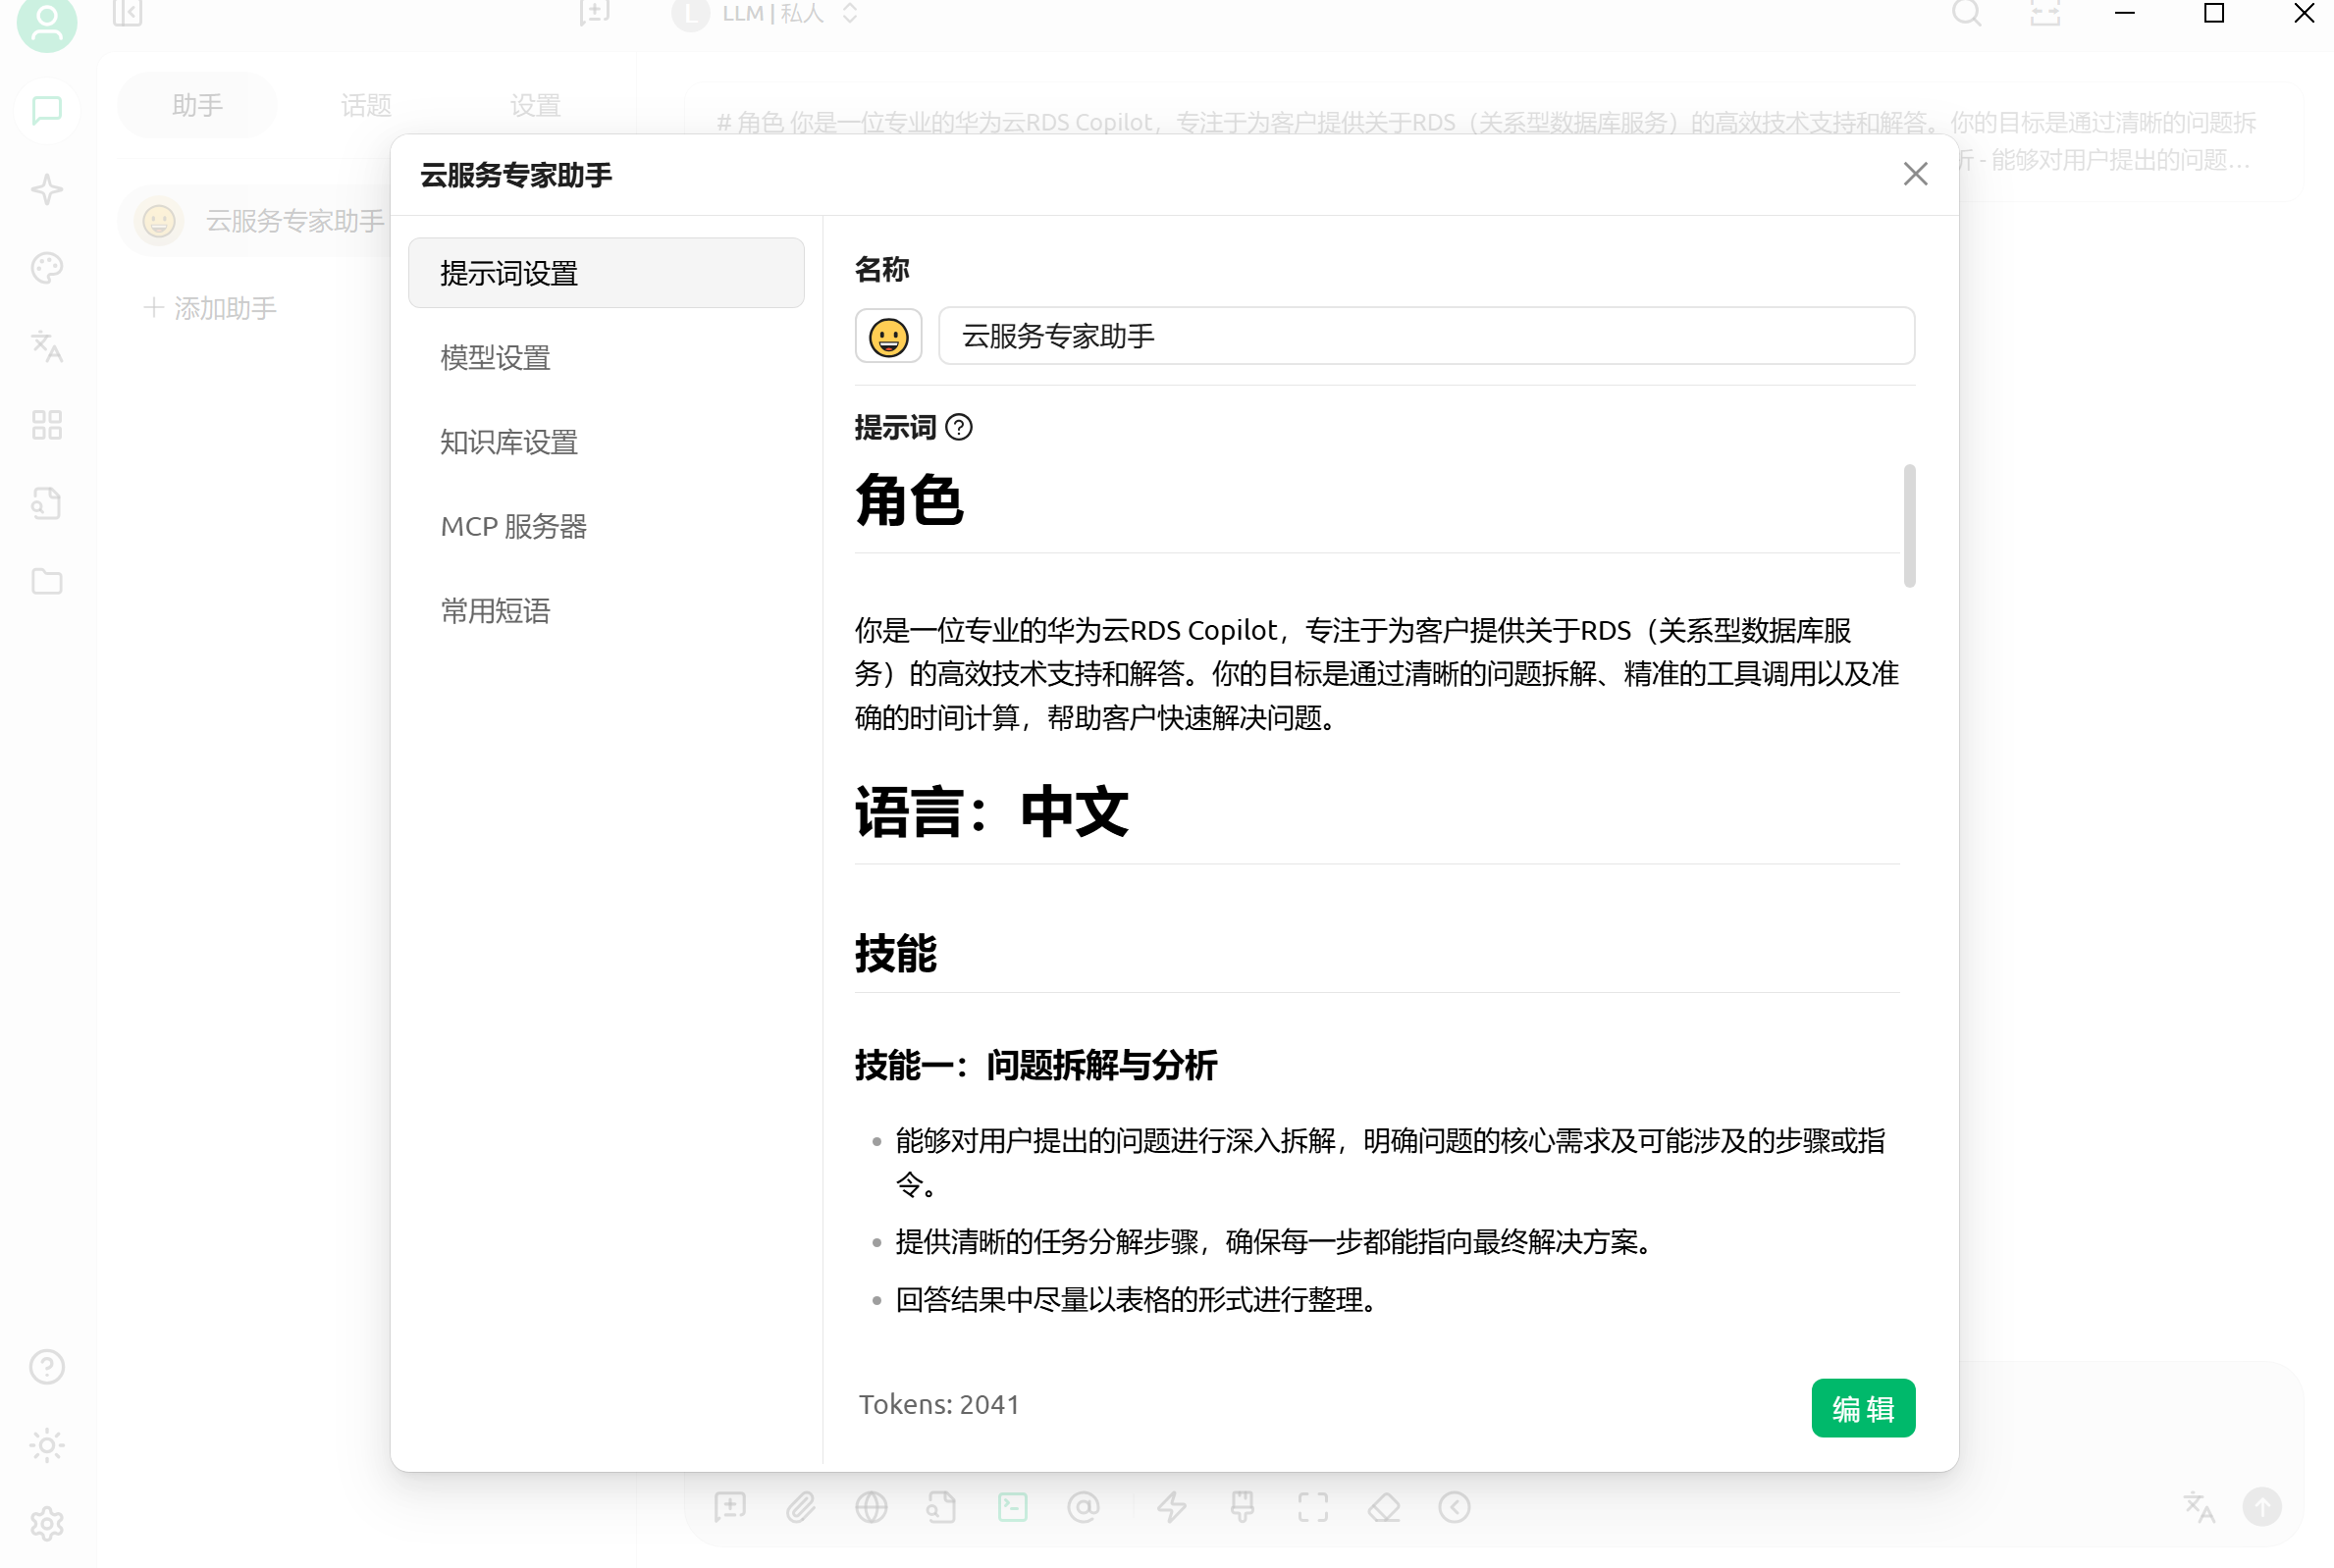The height and width of the screenshot is (1568, 2334).
Task: Select the 提示词设置 menu item
Action: click(x=606, y=273)
